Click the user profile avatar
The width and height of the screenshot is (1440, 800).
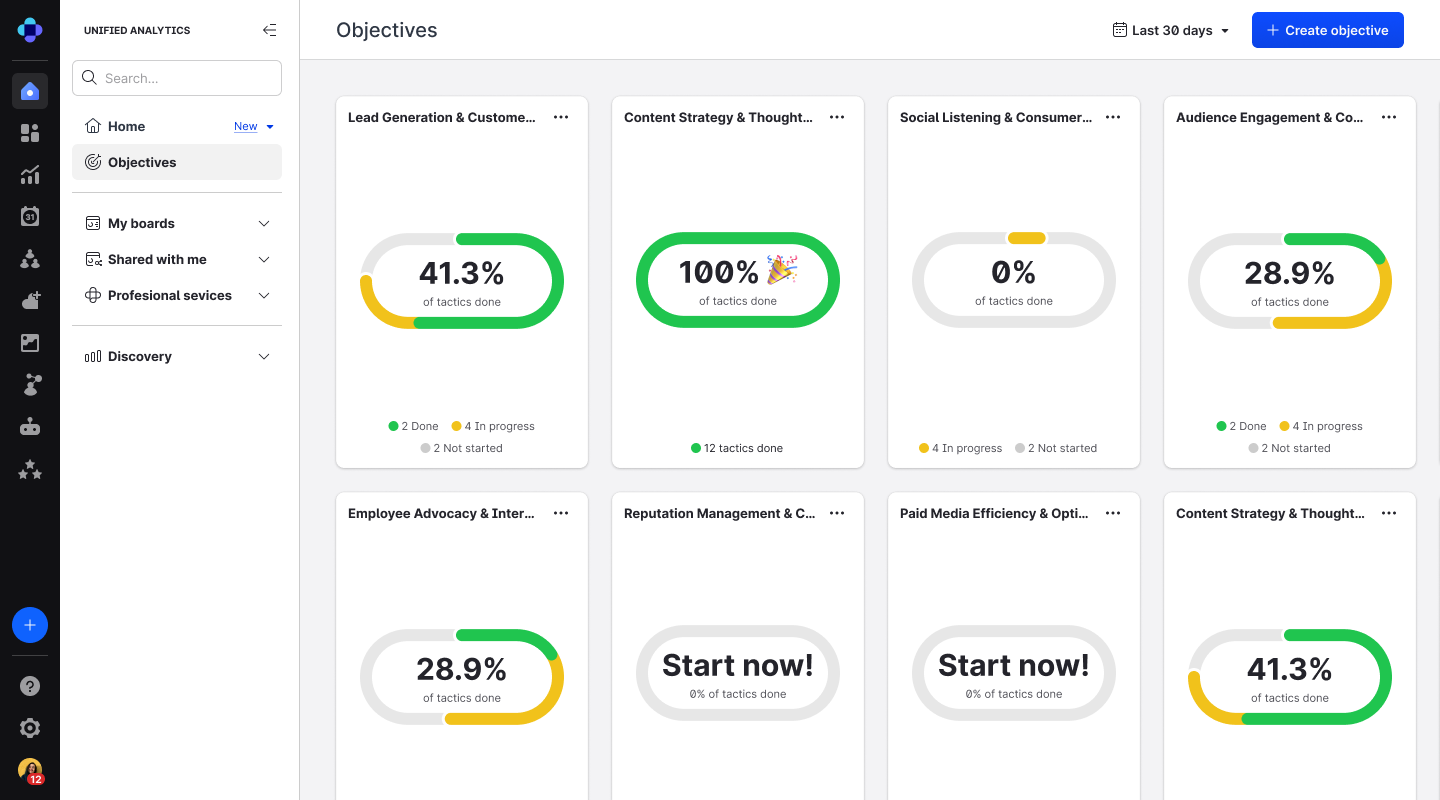pyautogui.click(x=30, y=770)
